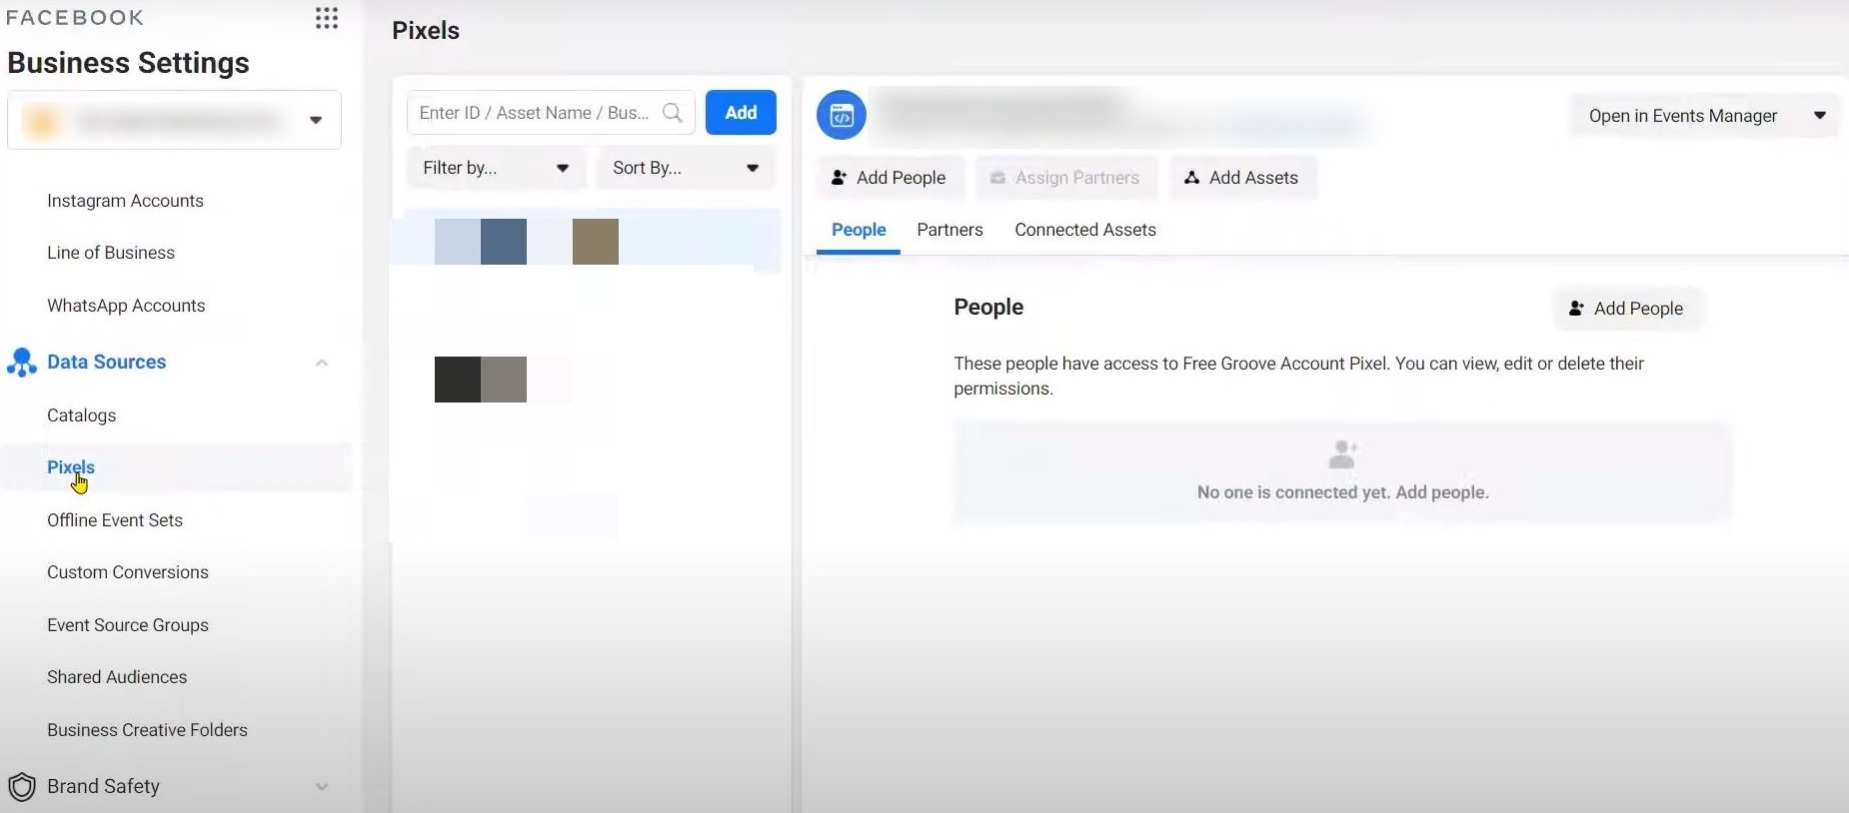
Task: Open Instagram Accounts in the sidebar
Action: 125,201
